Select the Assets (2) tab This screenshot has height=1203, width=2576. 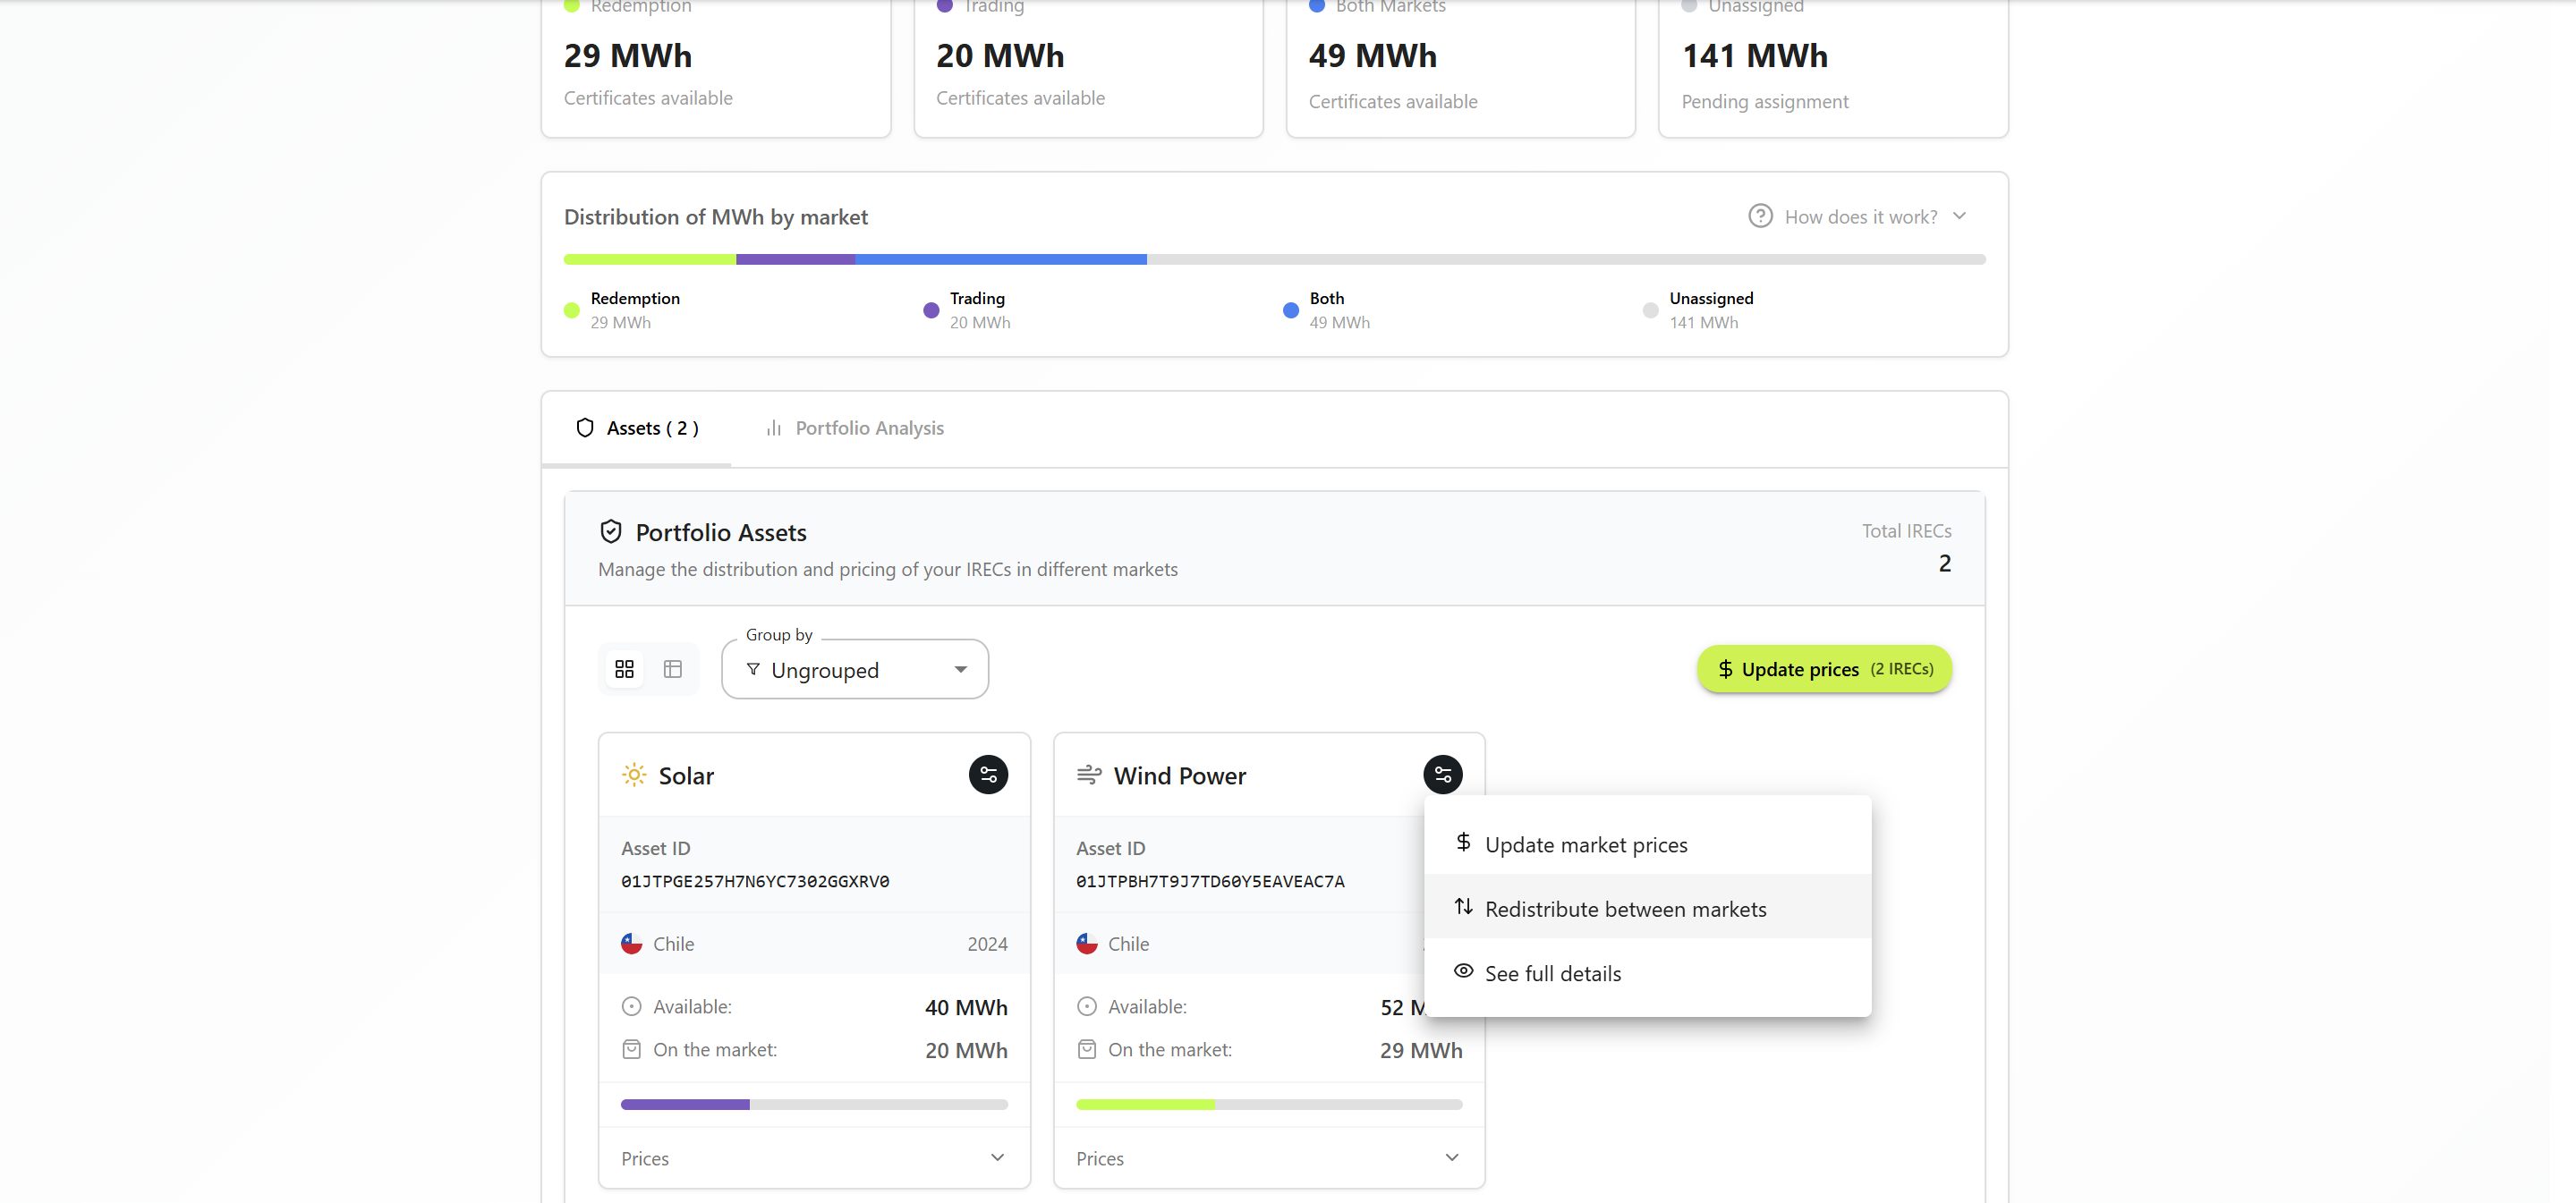[637, 428]
